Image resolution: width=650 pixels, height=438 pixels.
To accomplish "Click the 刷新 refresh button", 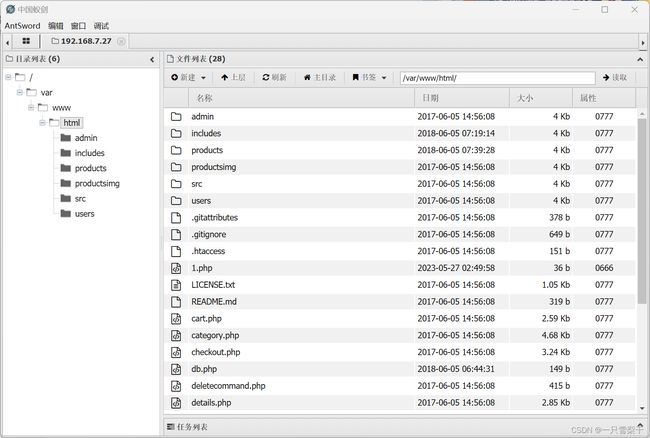I will click(x=274, y=77).
